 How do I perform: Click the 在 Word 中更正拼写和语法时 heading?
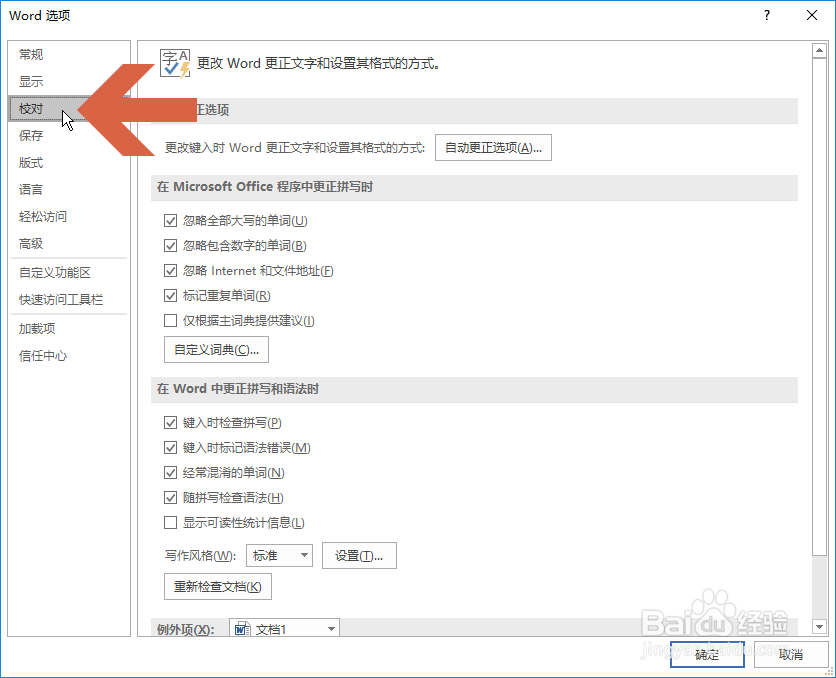pos(238,389)
